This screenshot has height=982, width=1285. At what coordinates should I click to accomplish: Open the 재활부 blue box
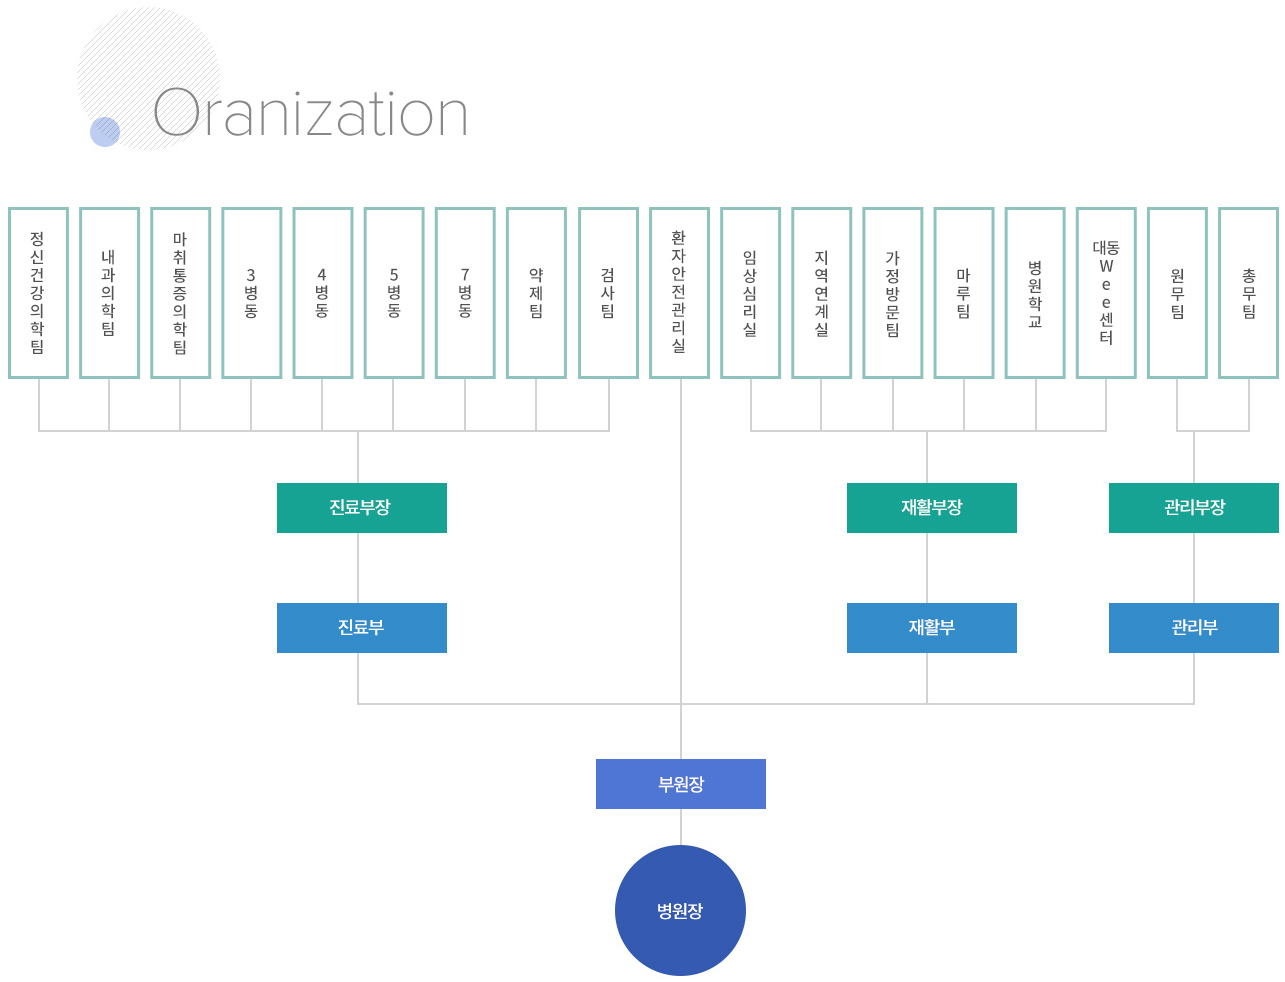[931, 628]
